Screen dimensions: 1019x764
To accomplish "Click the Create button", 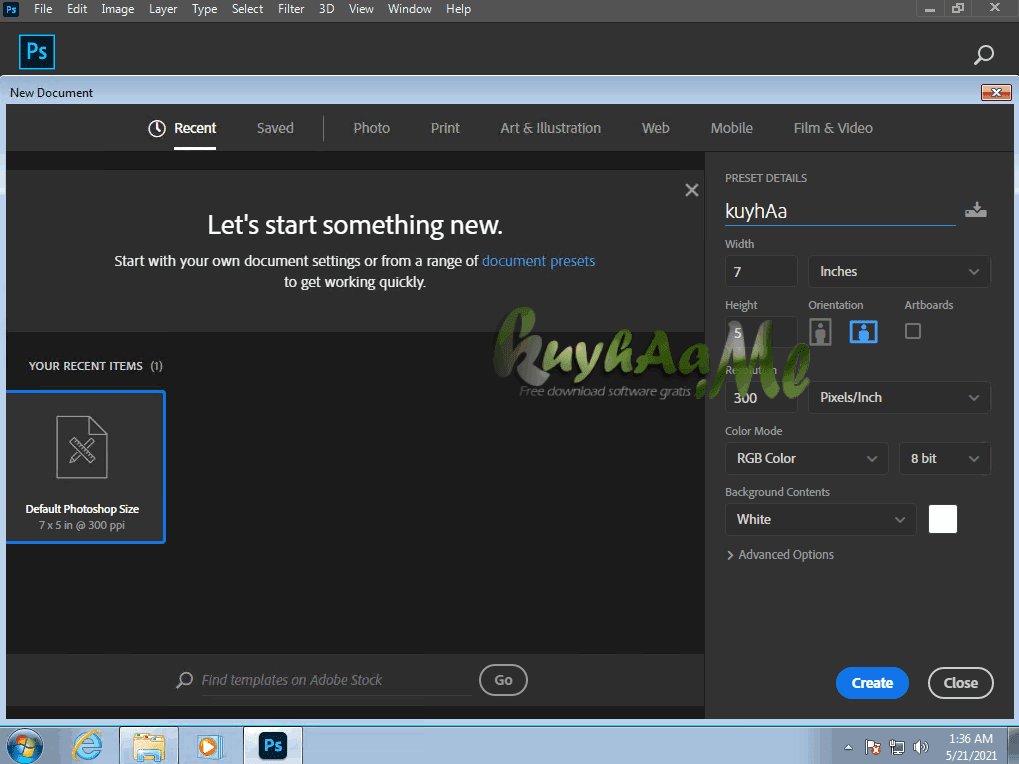I will (872, 683).
